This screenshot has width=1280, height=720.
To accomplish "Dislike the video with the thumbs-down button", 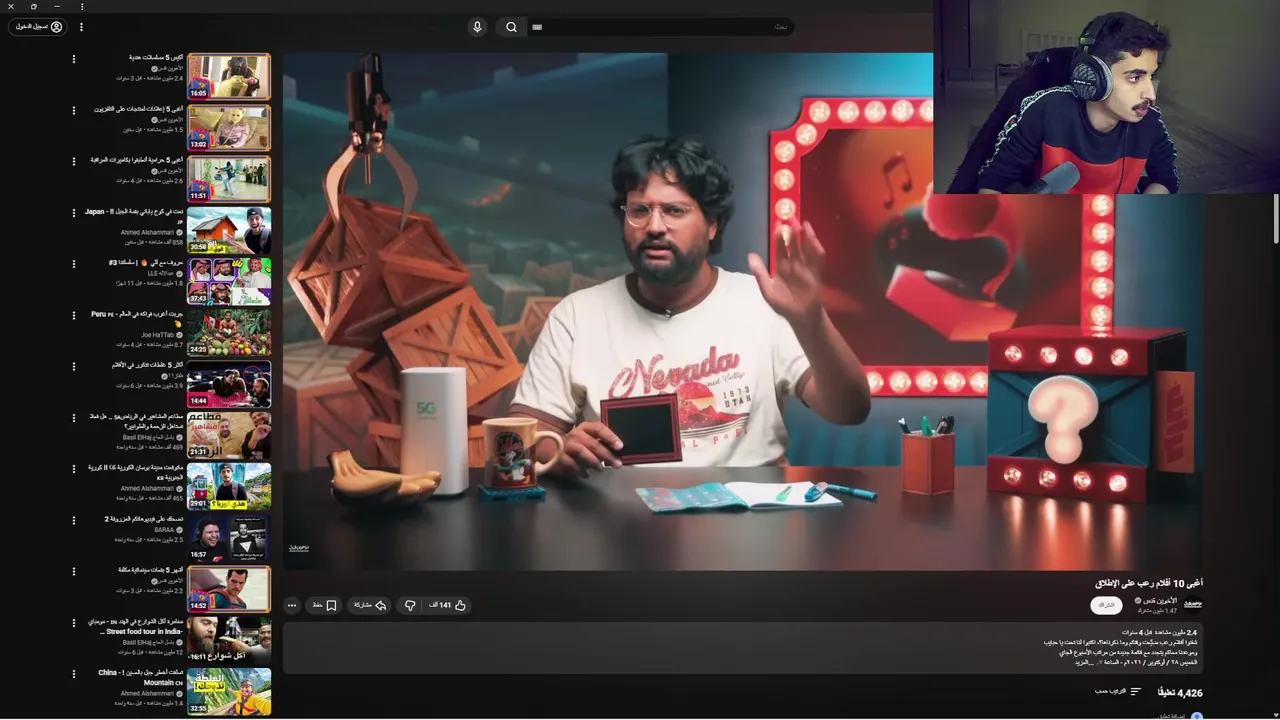I will [410, 605].
